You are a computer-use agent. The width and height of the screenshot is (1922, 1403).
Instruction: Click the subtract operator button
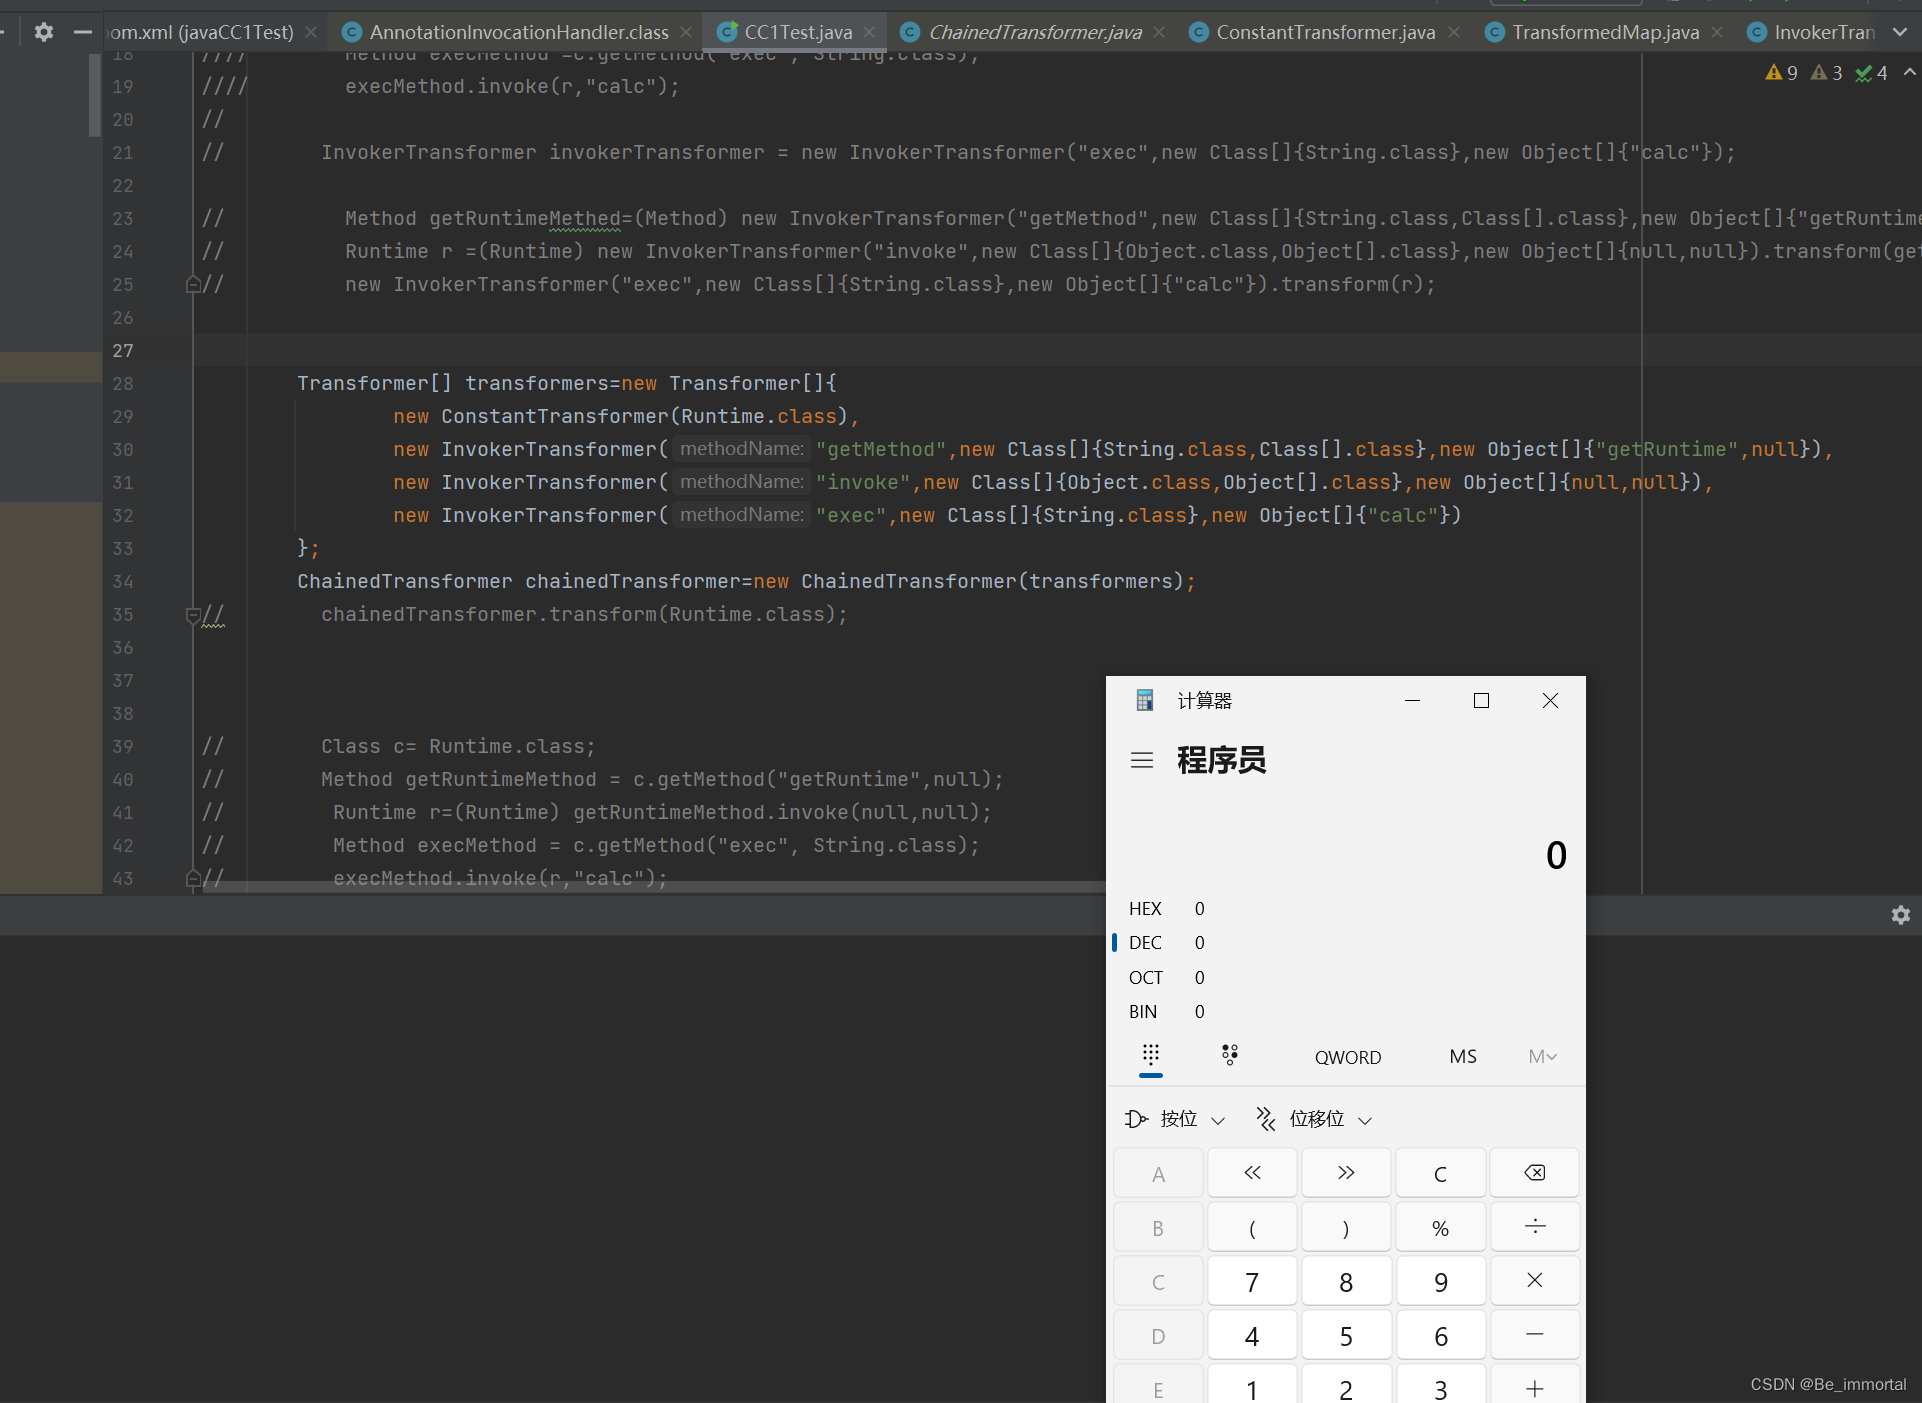(1535, 1335)
